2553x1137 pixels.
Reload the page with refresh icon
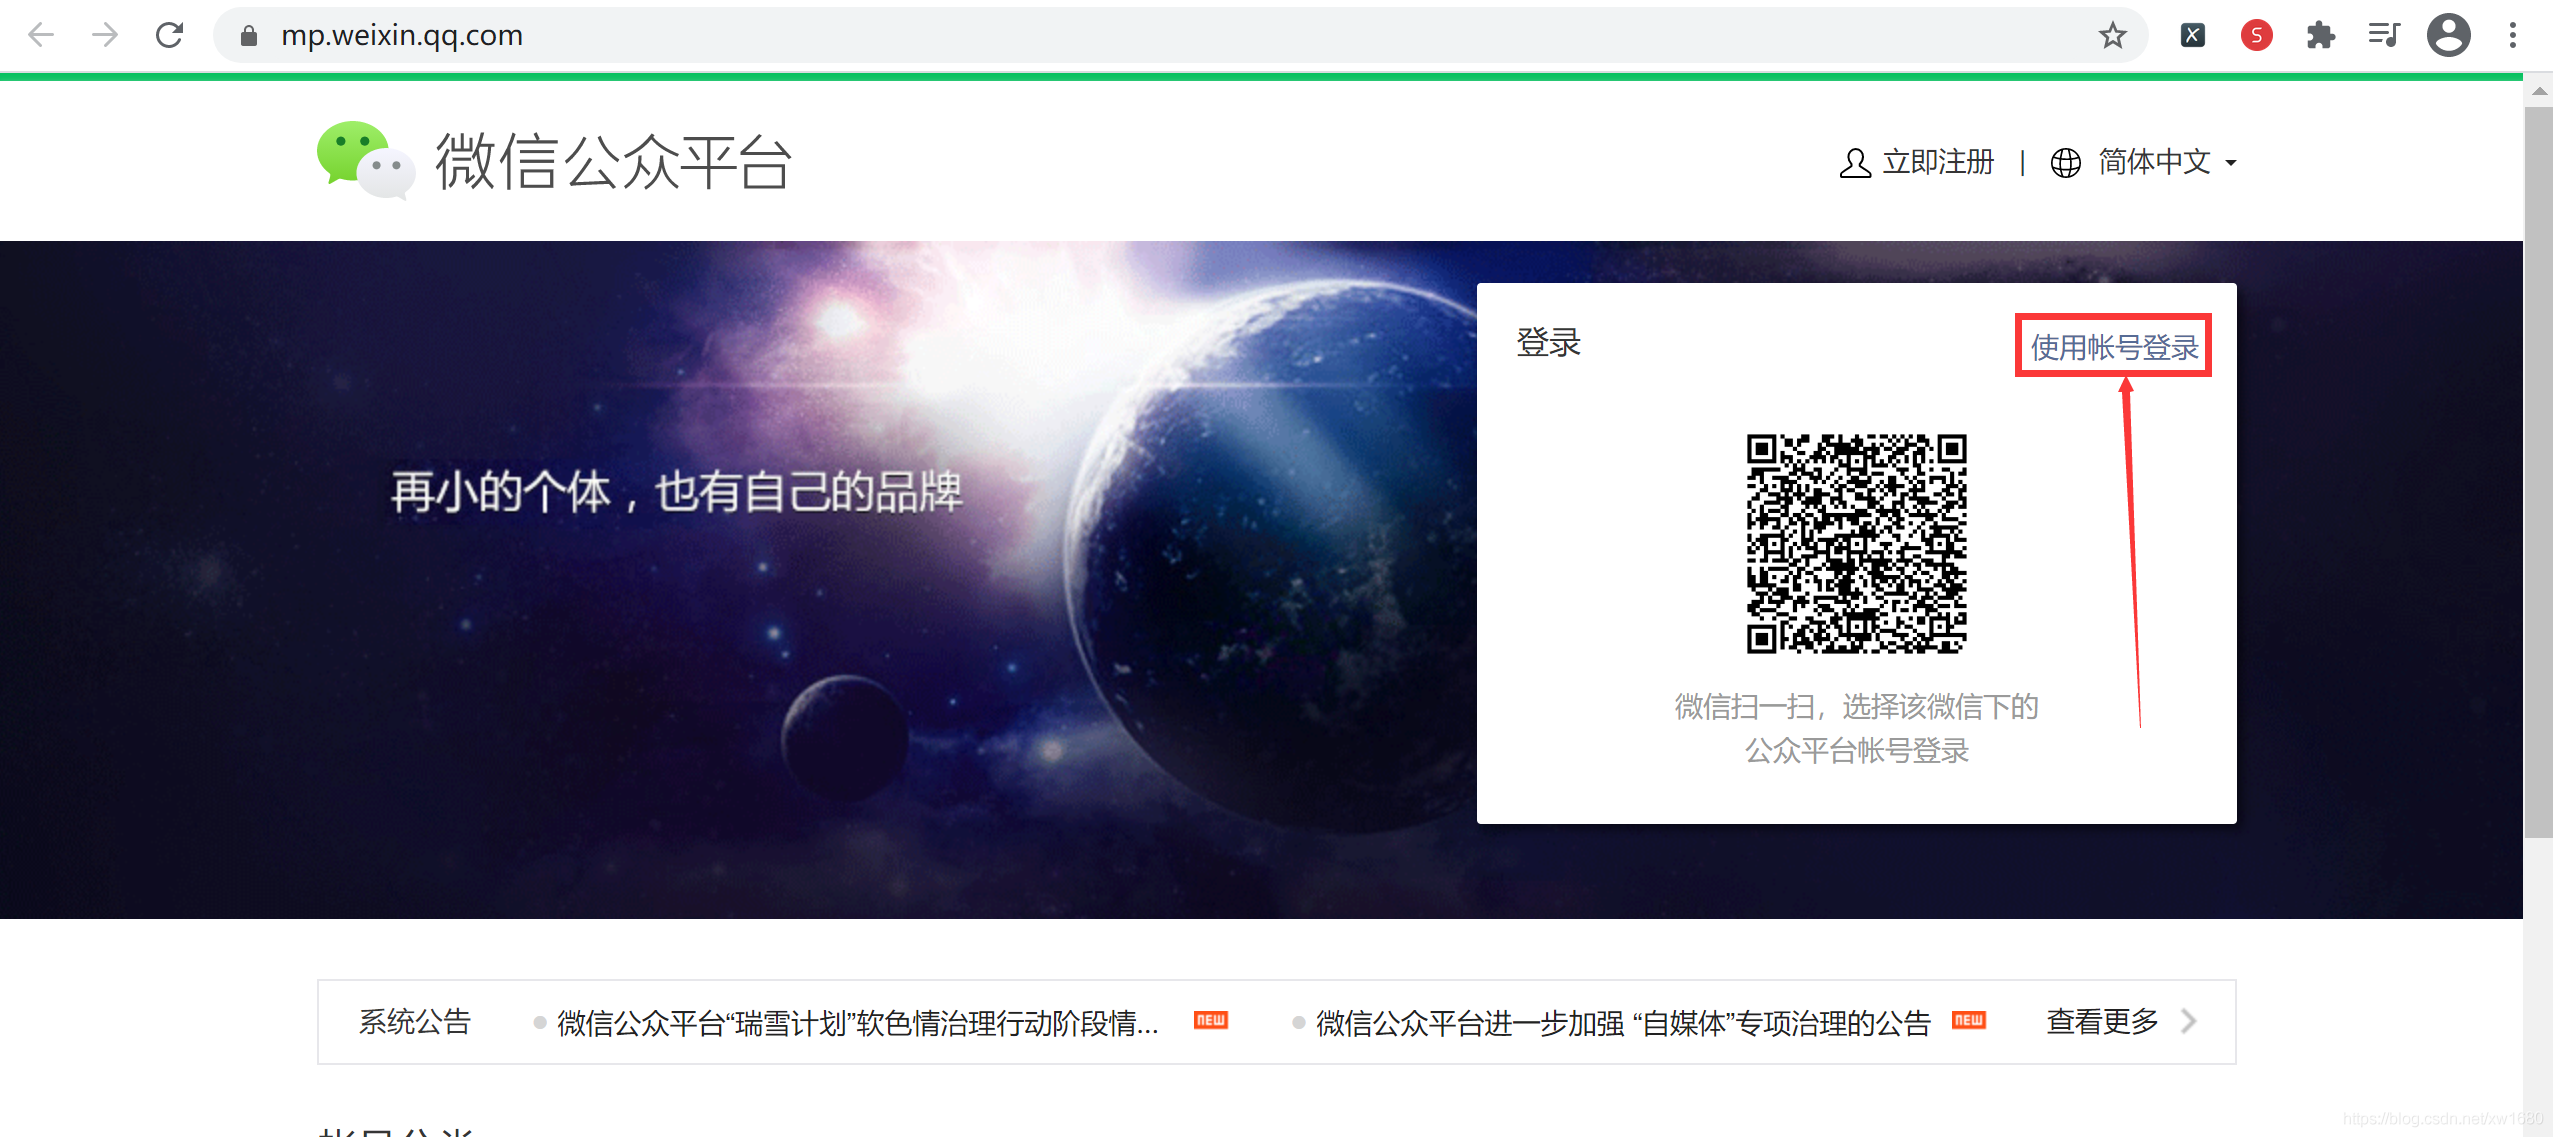tap(170, 36)
